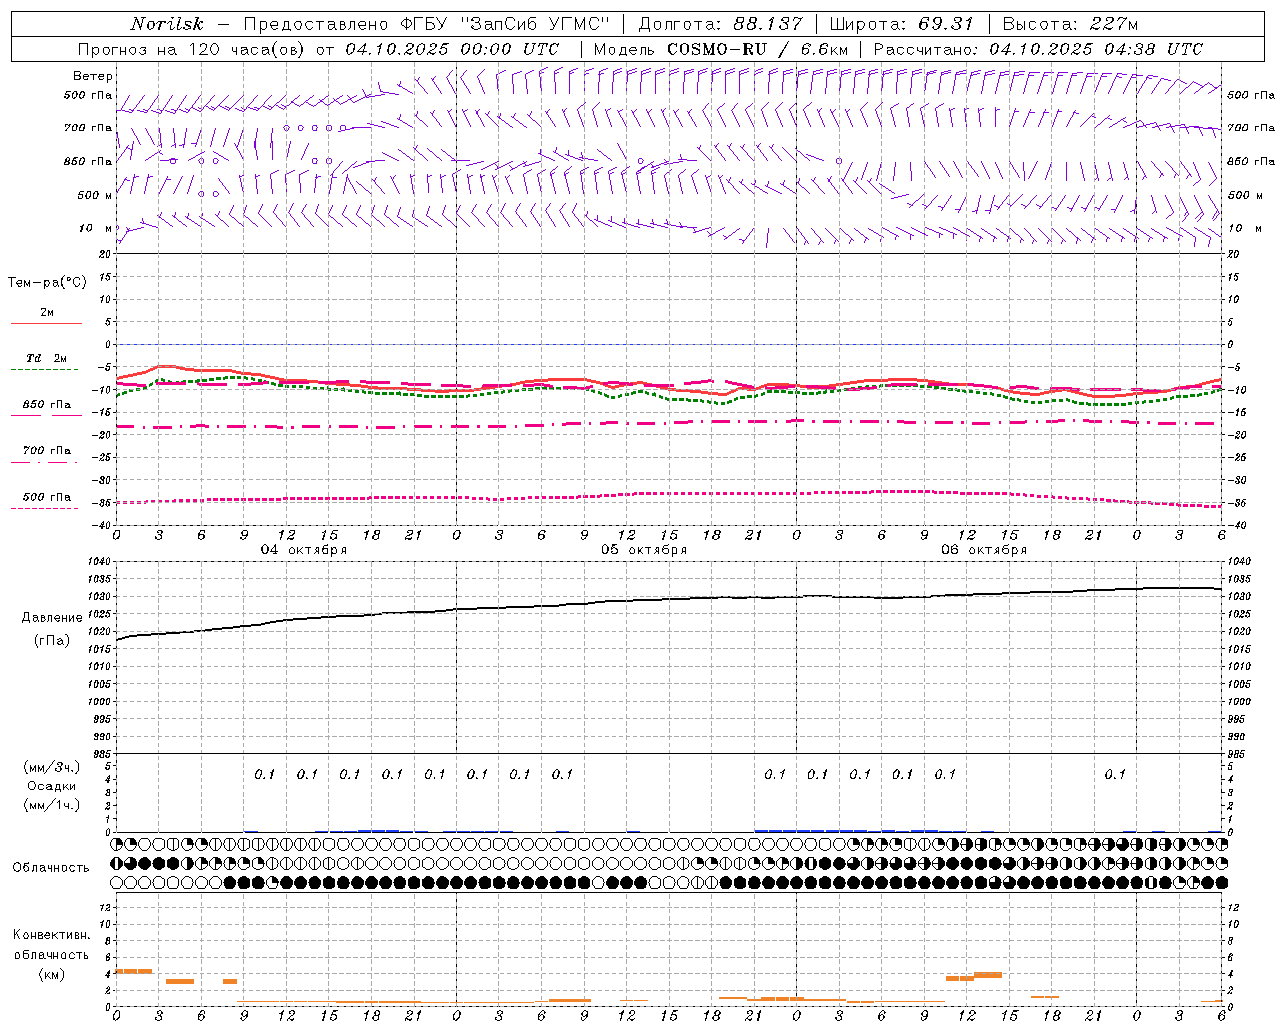Click 'Рассчитано: 04.10.2025 04:38 UTC' text

[x=1038, y=49]
